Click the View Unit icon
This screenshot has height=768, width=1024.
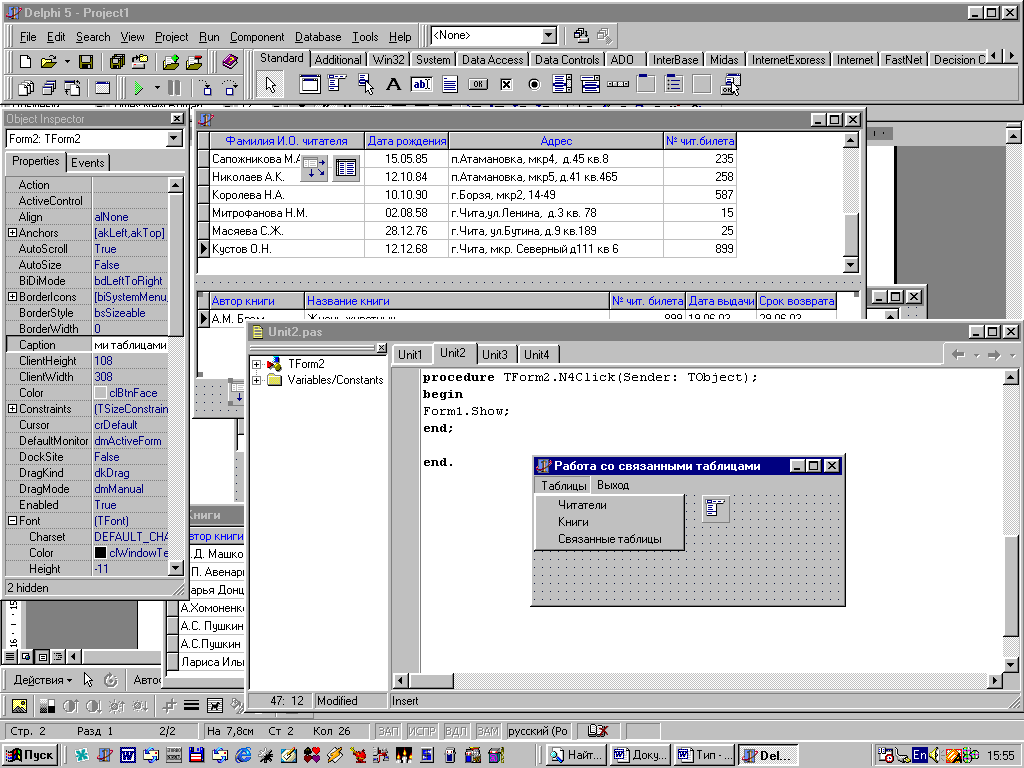[x=27, y=87]
